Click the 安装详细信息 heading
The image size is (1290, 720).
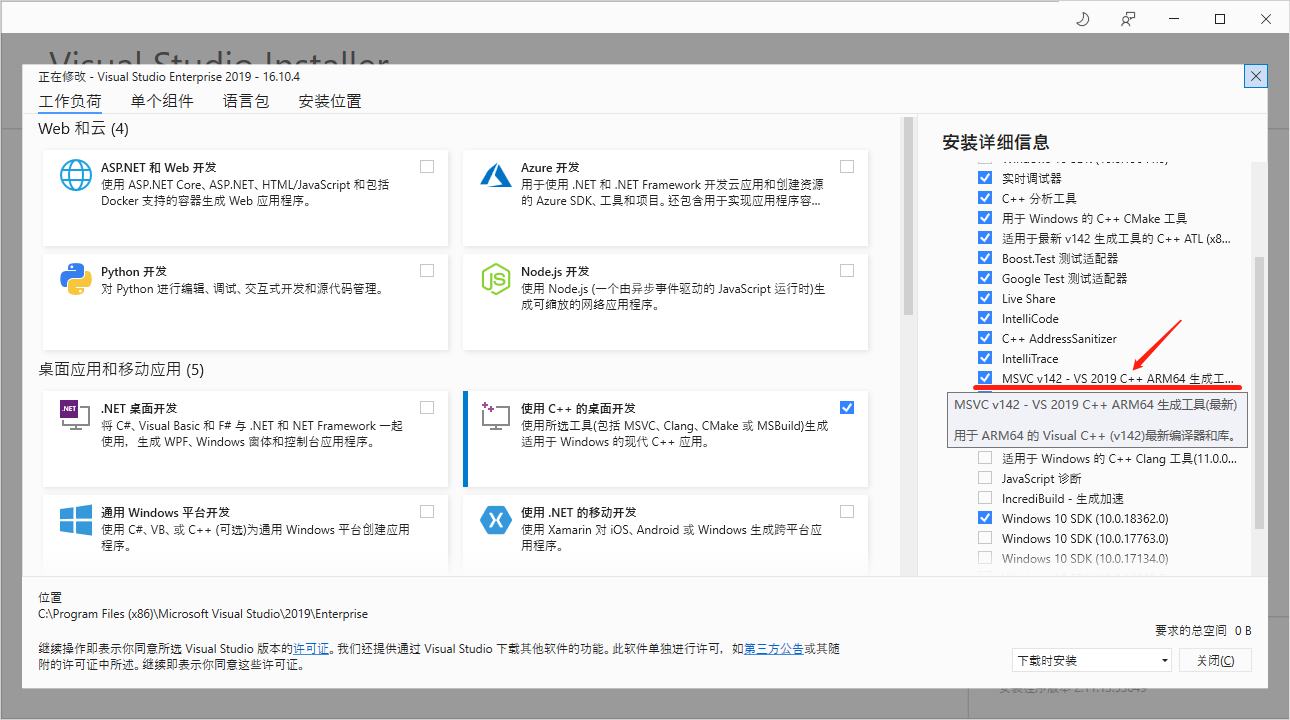click(x=996, y=142)
